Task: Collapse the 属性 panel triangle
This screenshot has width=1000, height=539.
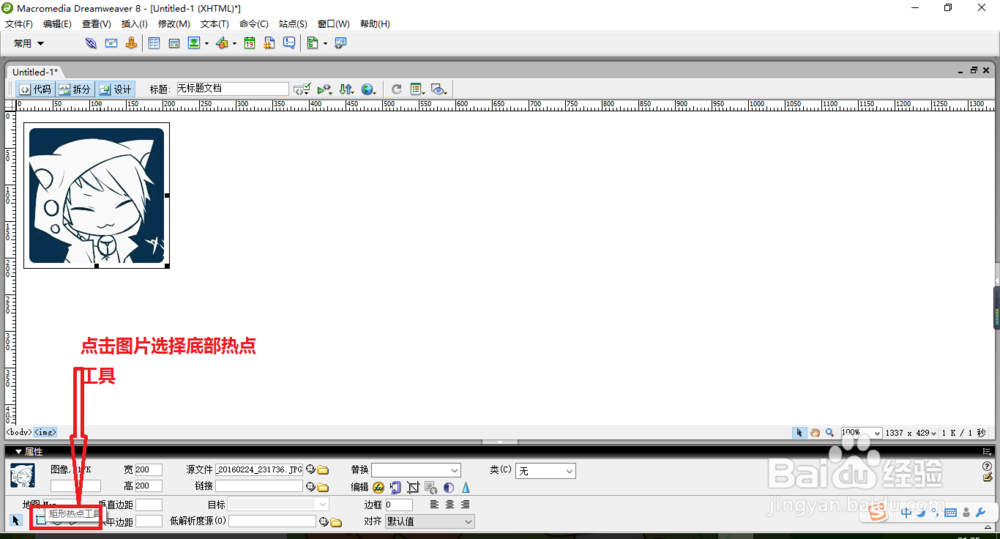Action: click(18, 452)
